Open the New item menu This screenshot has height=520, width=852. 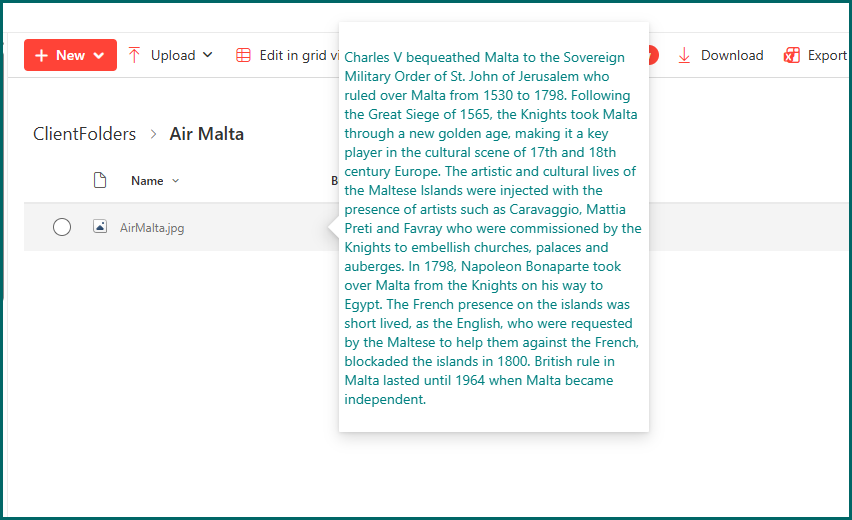(x=70, y=55)
